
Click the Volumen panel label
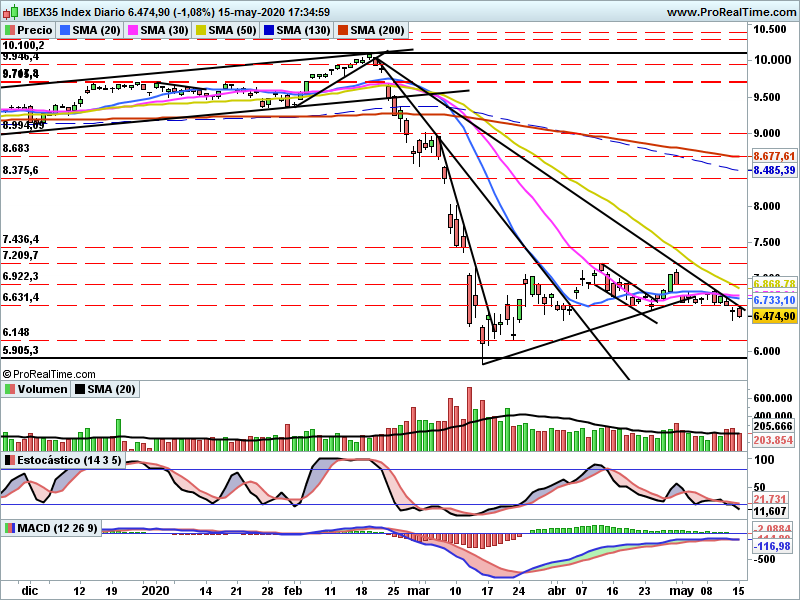tap(42, 389)
